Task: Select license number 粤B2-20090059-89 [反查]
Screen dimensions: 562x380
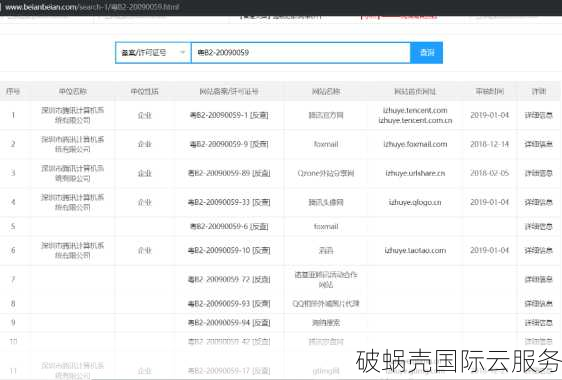Action: (229, 173)
